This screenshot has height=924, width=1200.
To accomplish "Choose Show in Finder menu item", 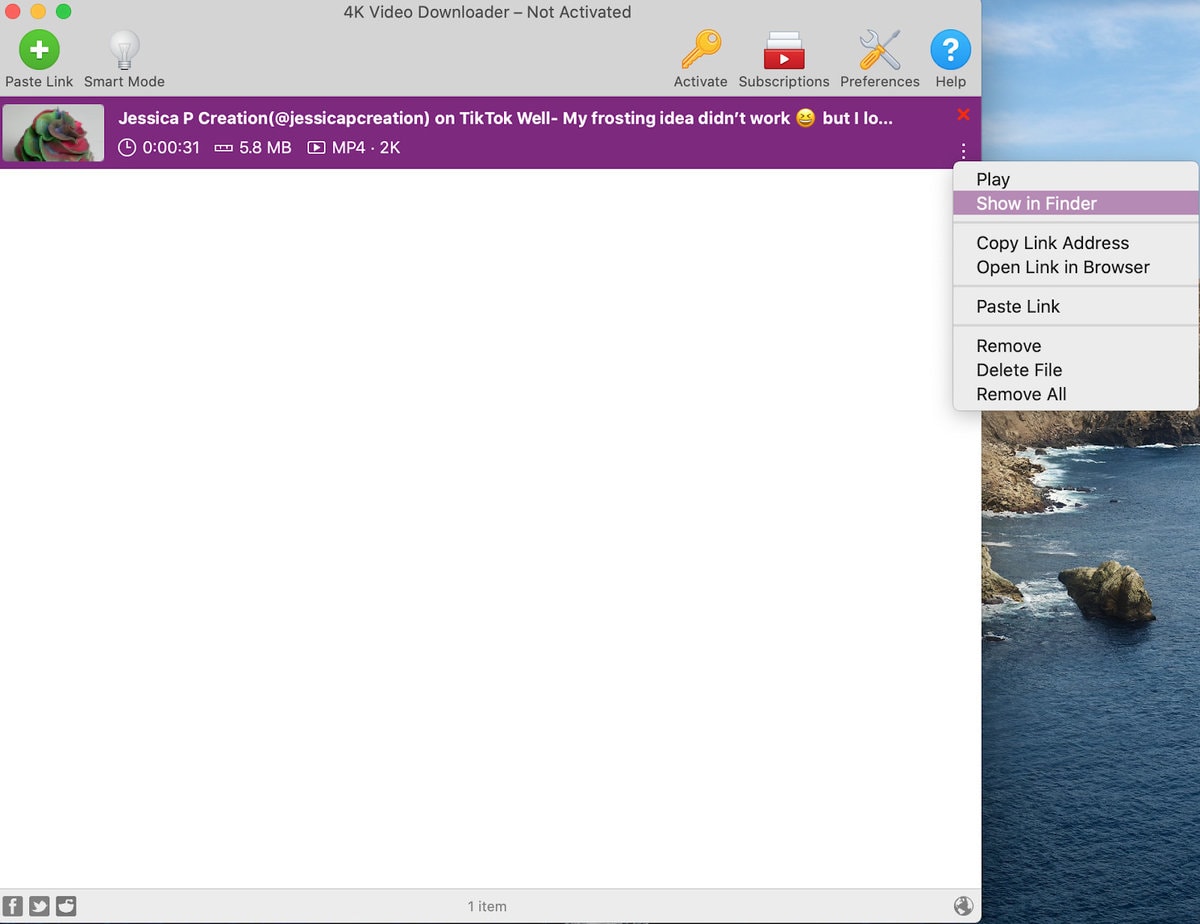I will pos(1075,203).
